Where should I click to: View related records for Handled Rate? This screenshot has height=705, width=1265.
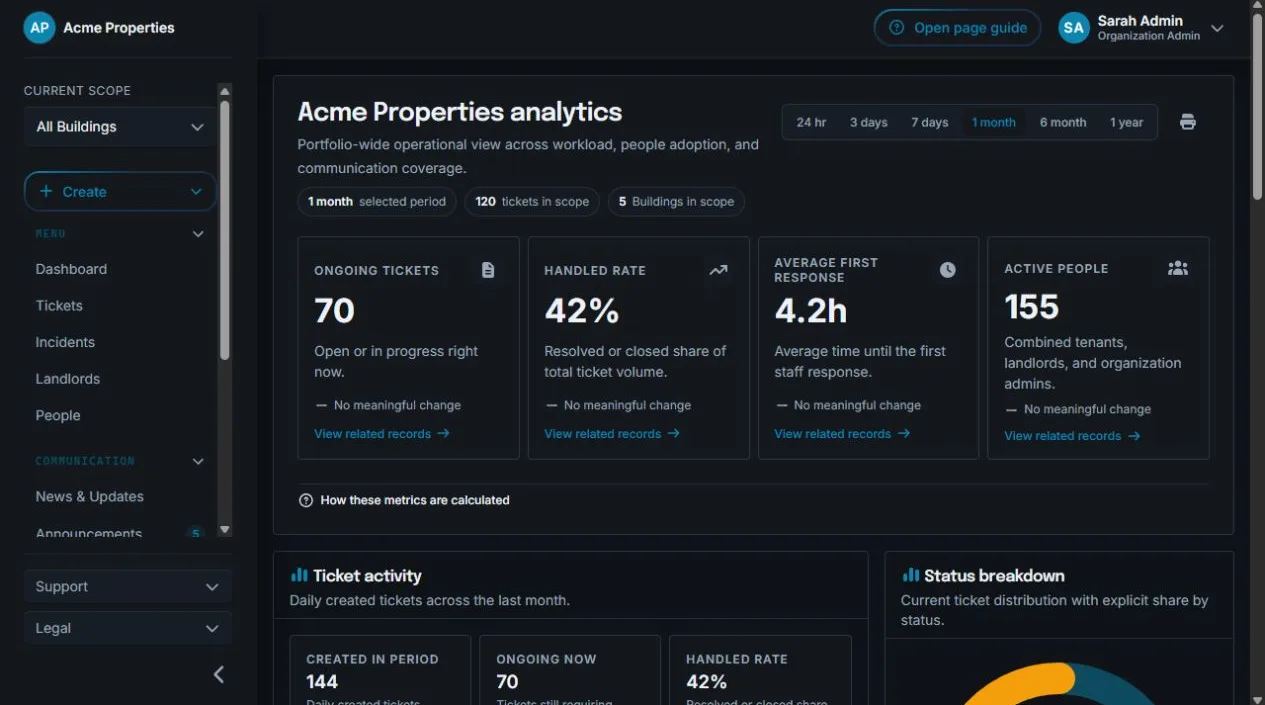(612, 434)
